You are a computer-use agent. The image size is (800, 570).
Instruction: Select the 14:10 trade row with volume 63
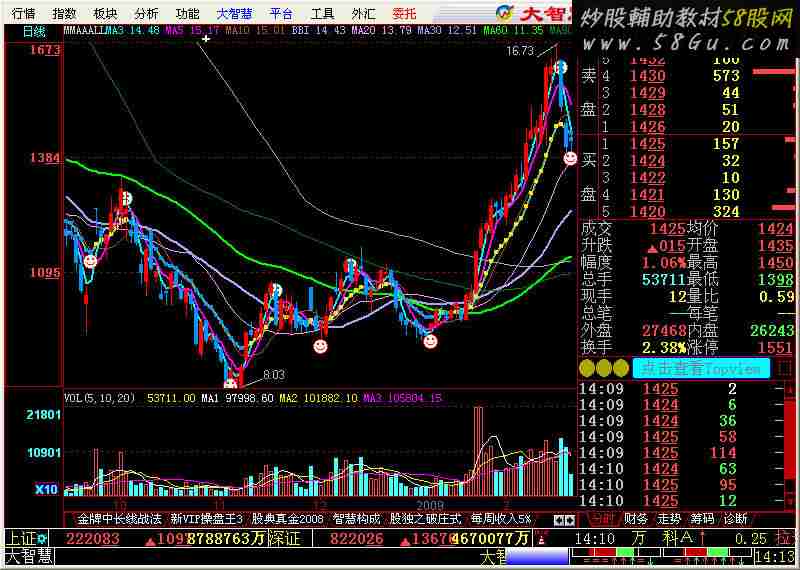[x=681, y=468]
